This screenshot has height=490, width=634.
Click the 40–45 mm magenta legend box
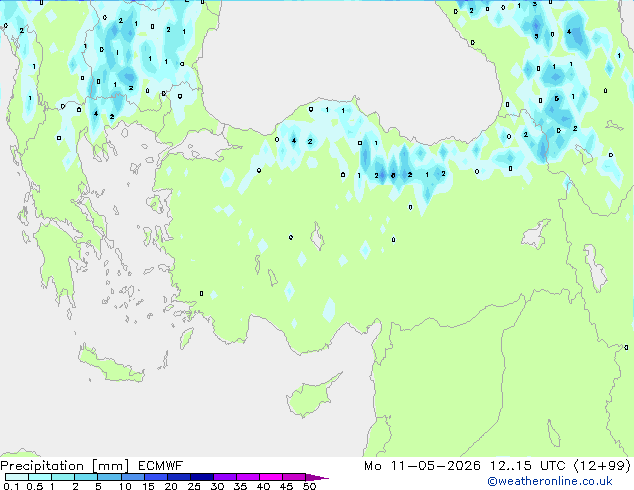(271, 477)
